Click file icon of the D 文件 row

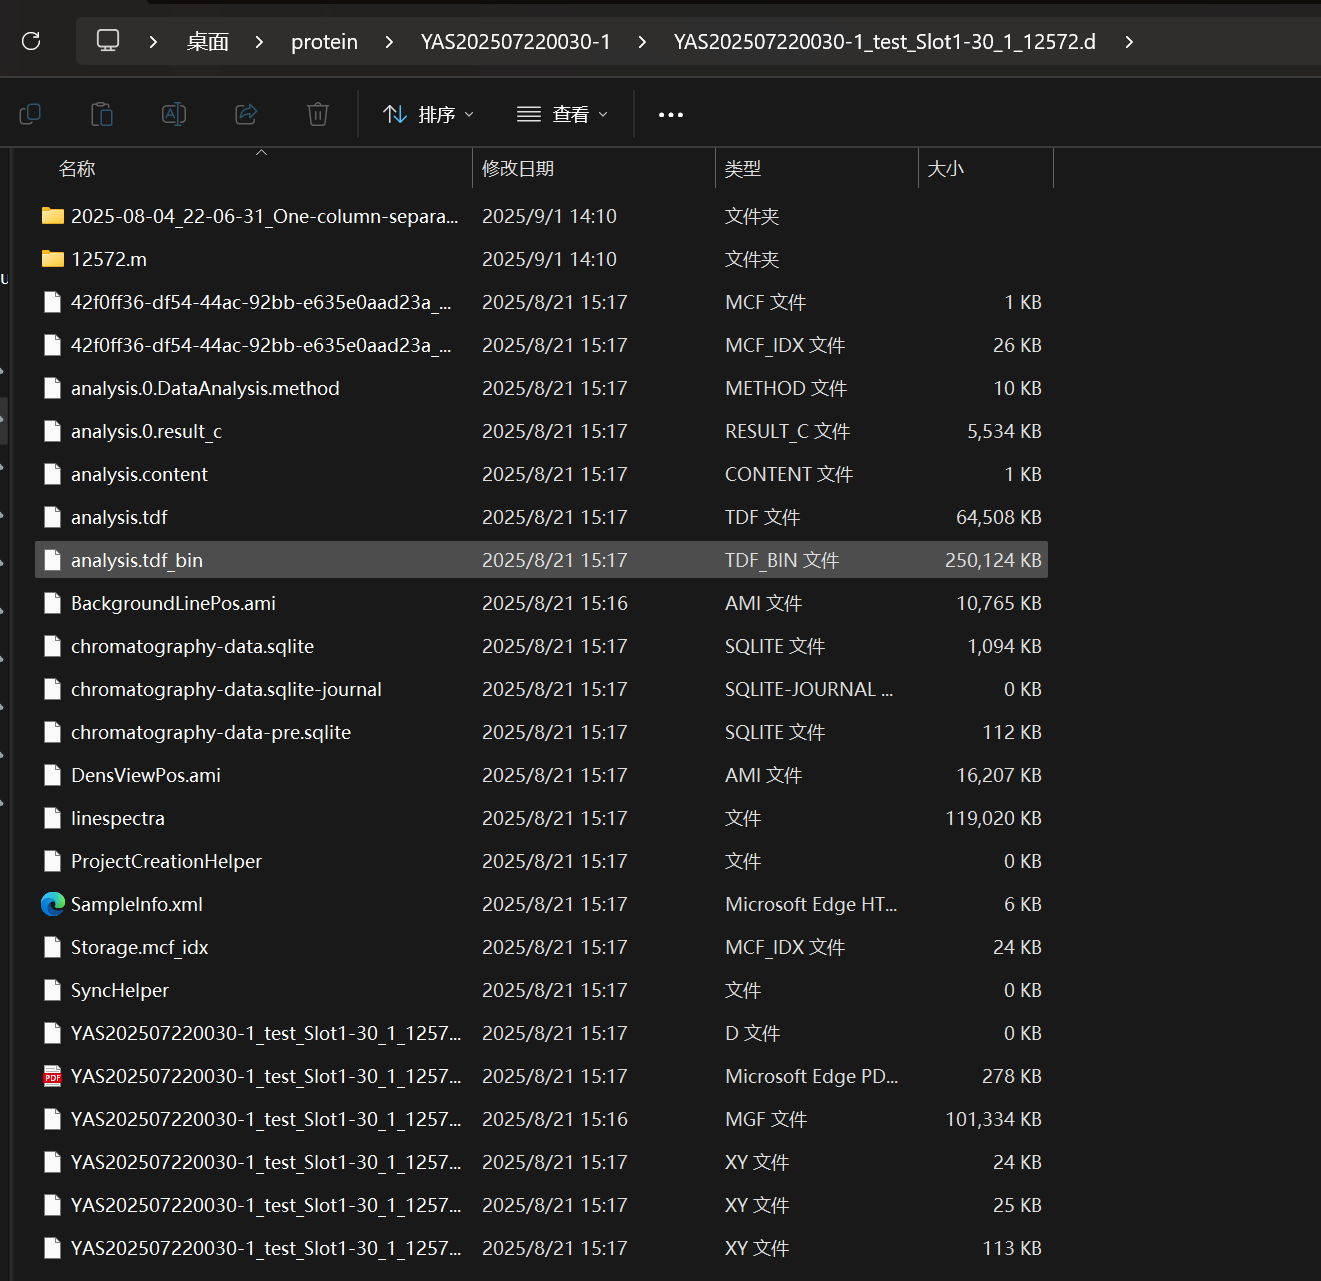point(53,1033)
